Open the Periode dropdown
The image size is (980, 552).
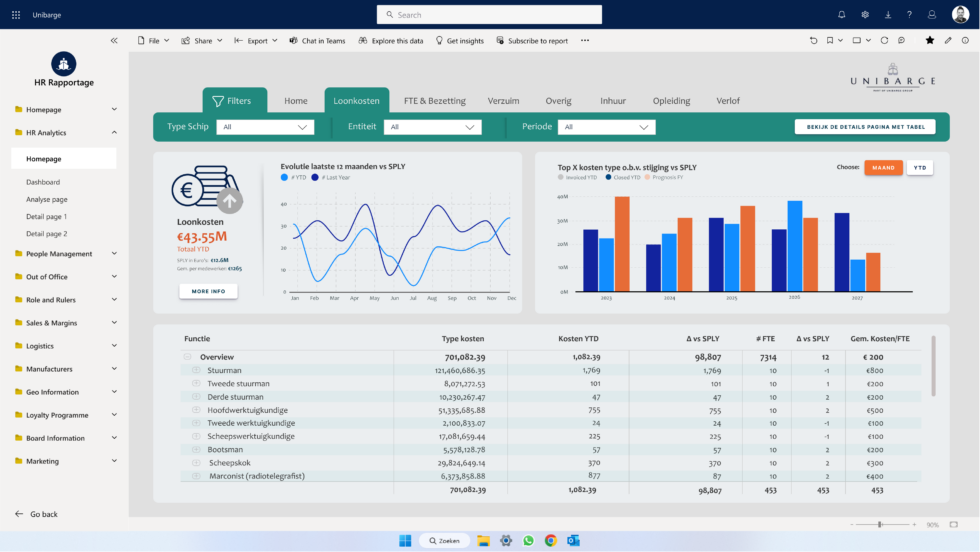606,127
